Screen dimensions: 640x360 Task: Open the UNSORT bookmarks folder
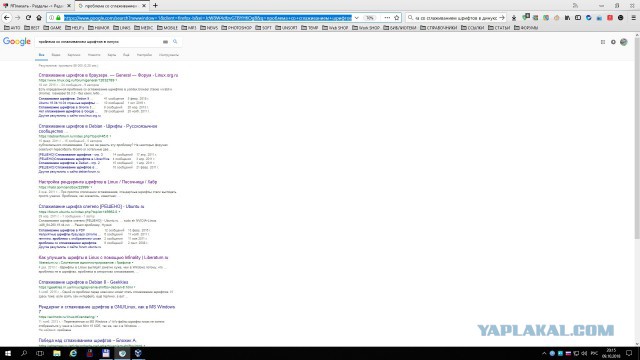point(287,28)
